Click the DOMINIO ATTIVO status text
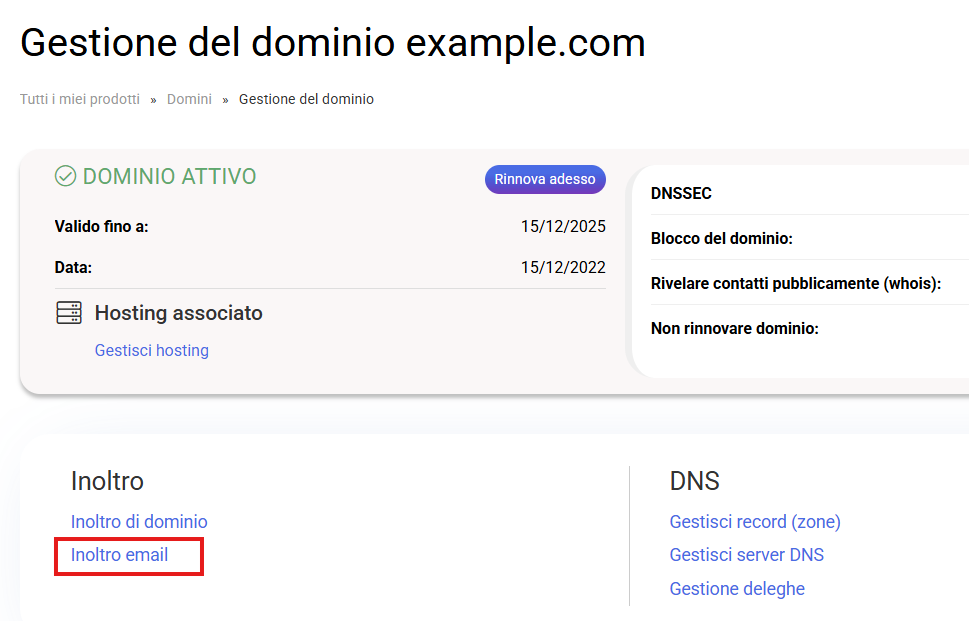This screenshot has width=969, height=621. click(x=169, y=177)
